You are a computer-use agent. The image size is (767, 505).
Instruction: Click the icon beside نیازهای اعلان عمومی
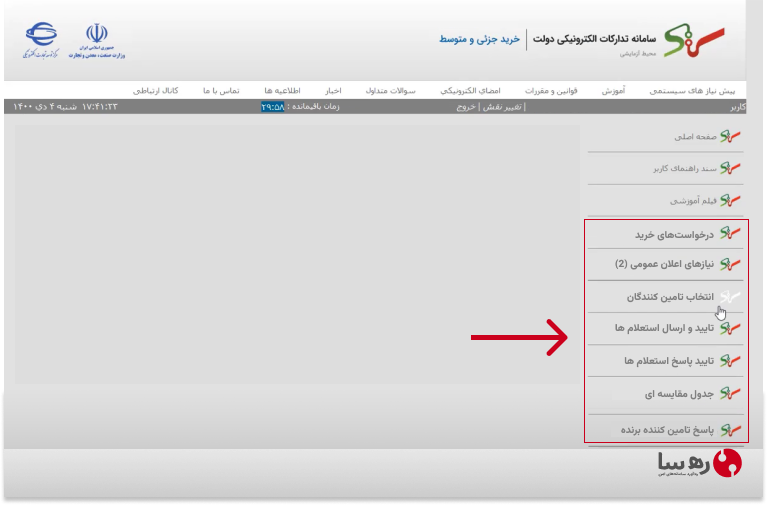730,264
